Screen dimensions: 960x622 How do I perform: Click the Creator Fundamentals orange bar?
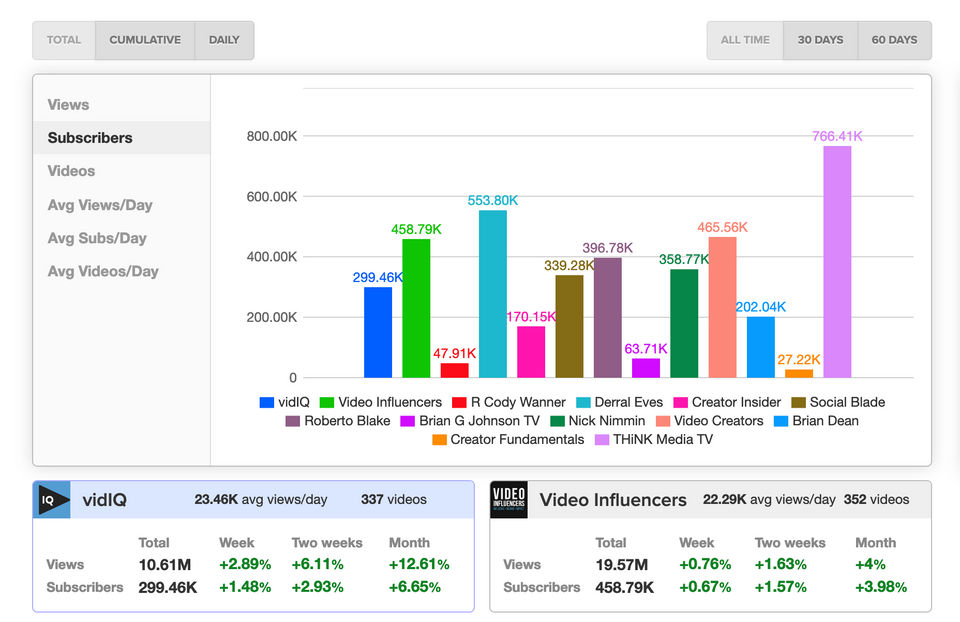[799, 373]
